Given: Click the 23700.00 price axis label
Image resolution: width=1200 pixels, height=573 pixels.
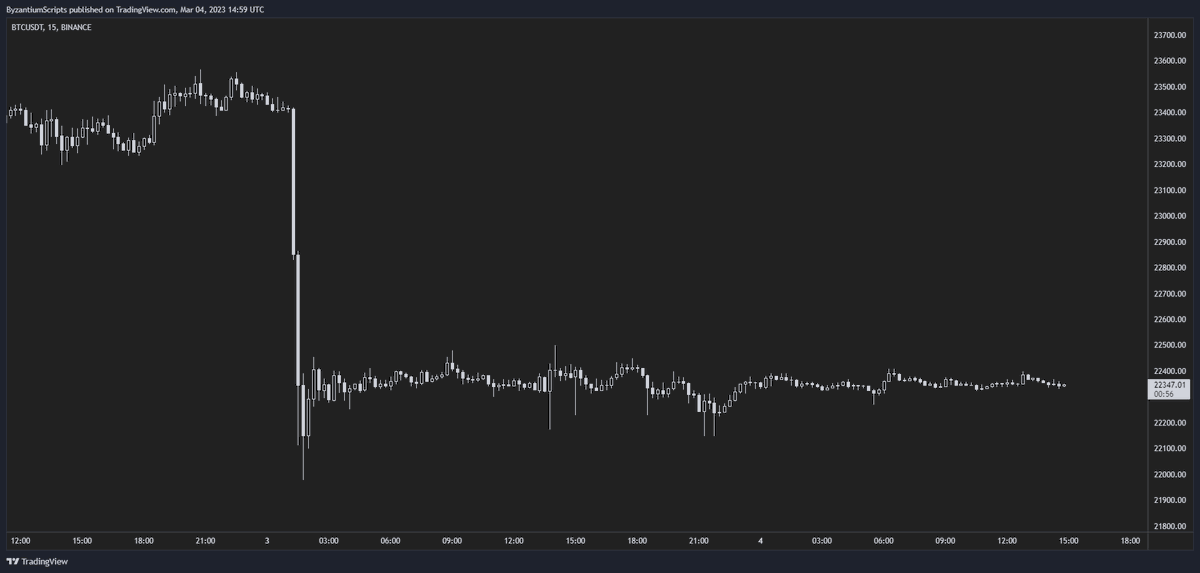Looking at the screenshot, I should pos(1170,34).
